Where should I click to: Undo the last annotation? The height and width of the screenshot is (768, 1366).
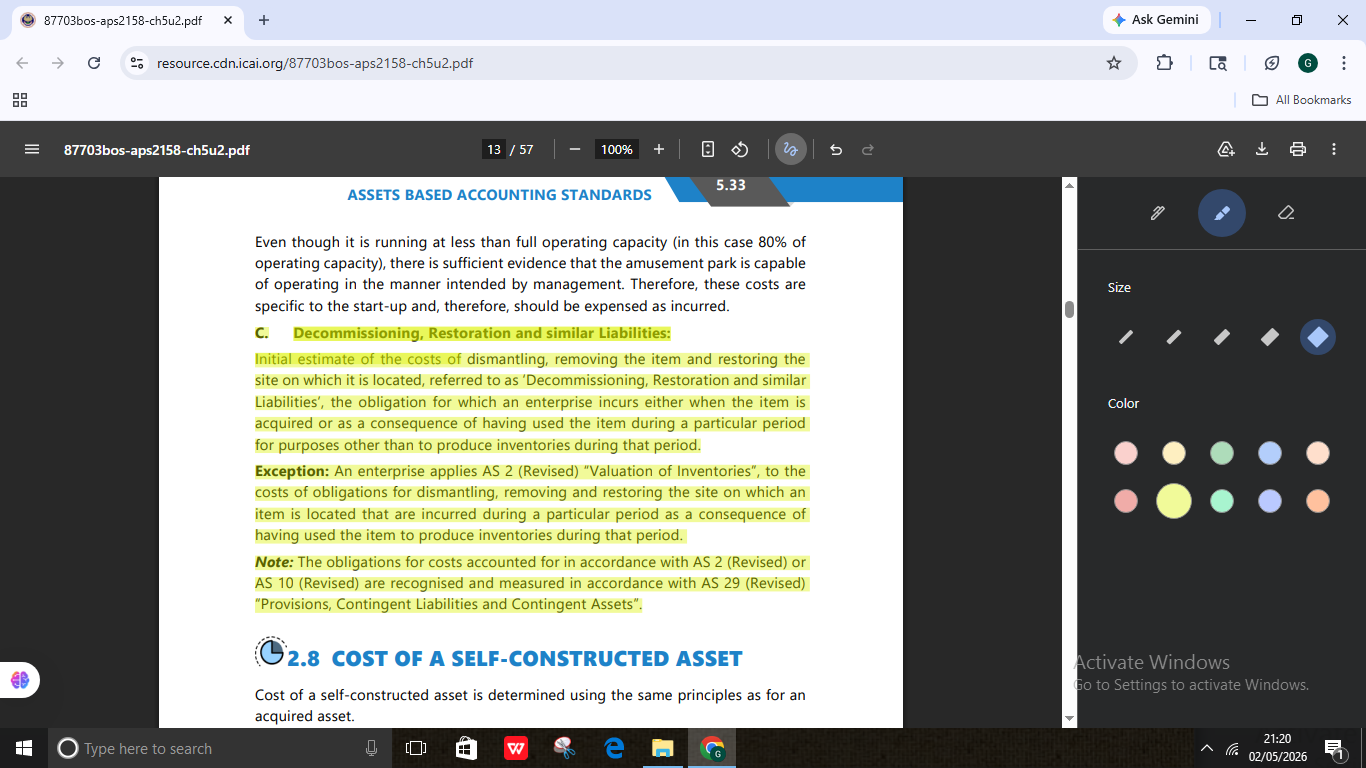pyautogui.click(x=836, y=149)
